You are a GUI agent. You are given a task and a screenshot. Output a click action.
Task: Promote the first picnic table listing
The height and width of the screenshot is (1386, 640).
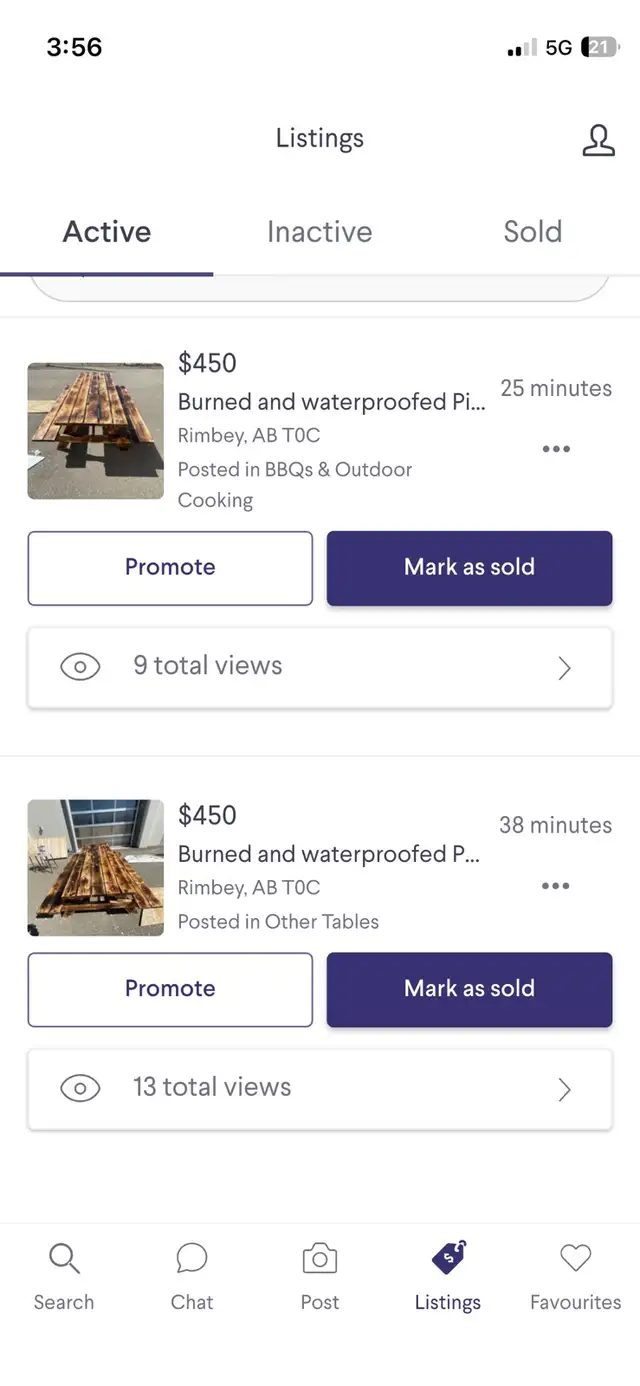(x=170, y=567)
